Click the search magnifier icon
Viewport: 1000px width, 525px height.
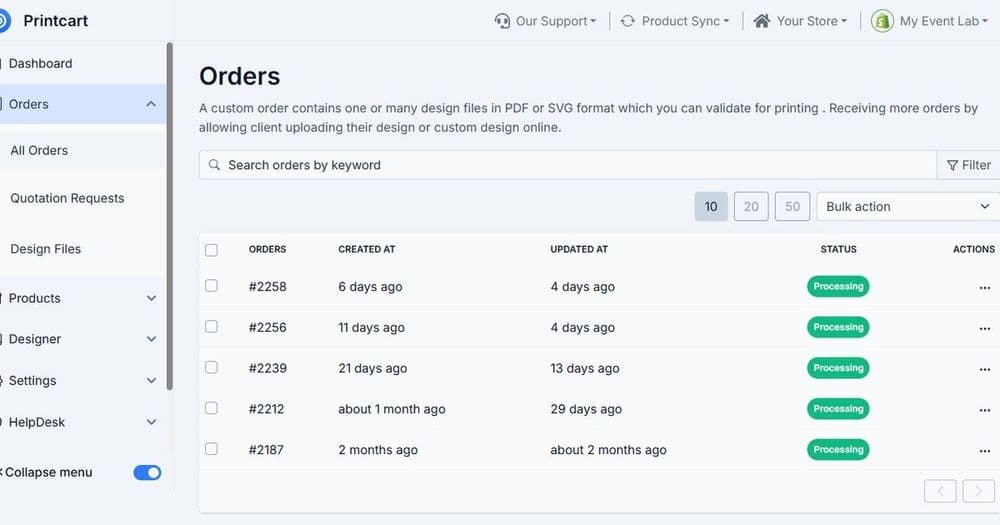(x=214, y=165)
